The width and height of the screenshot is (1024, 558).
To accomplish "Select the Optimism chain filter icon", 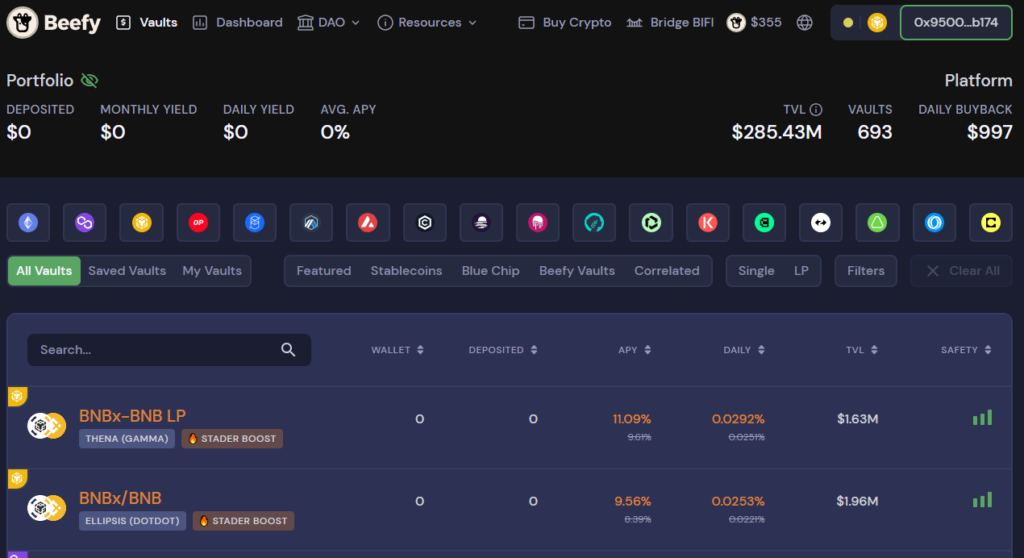I will point(198,223).
